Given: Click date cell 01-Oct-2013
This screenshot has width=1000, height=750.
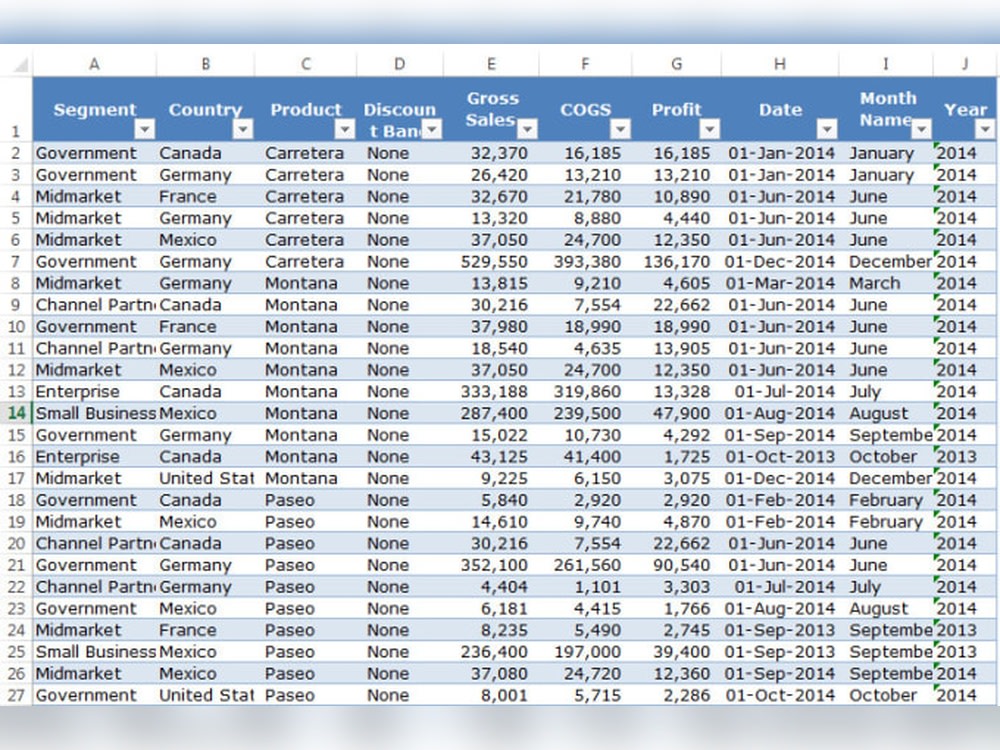Looking at the screenshot, I should pos(780,457).
